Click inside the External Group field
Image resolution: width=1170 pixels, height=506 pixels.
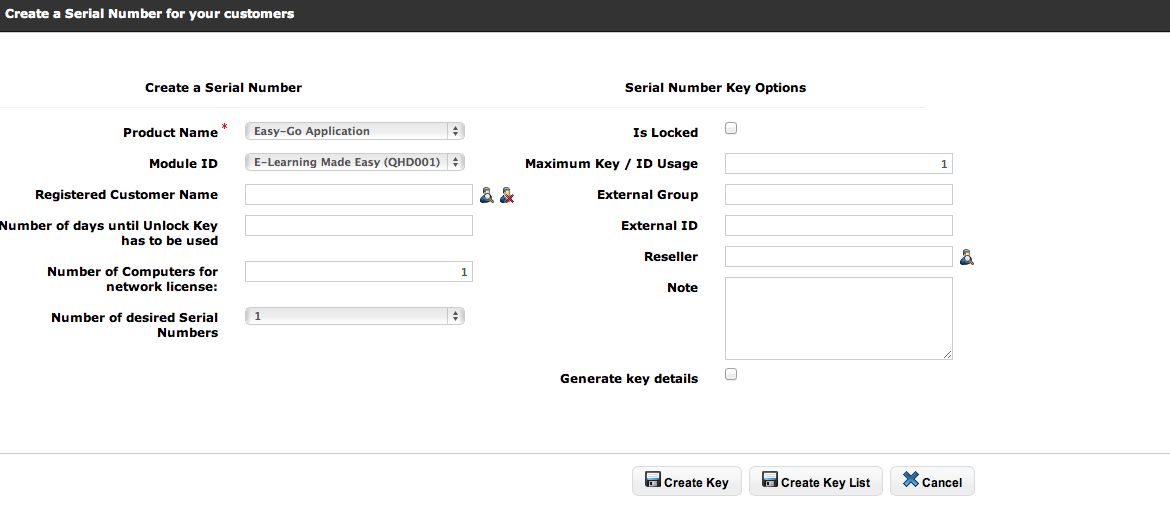838,195
